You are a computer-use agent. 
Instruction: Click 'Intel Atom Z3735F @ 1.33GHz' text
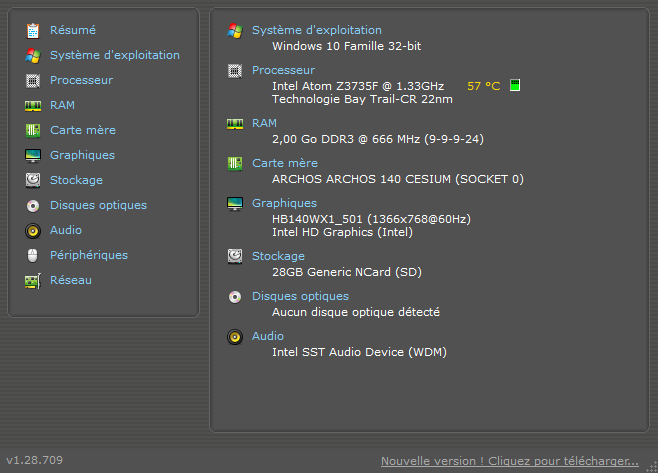tap(358, 86)
